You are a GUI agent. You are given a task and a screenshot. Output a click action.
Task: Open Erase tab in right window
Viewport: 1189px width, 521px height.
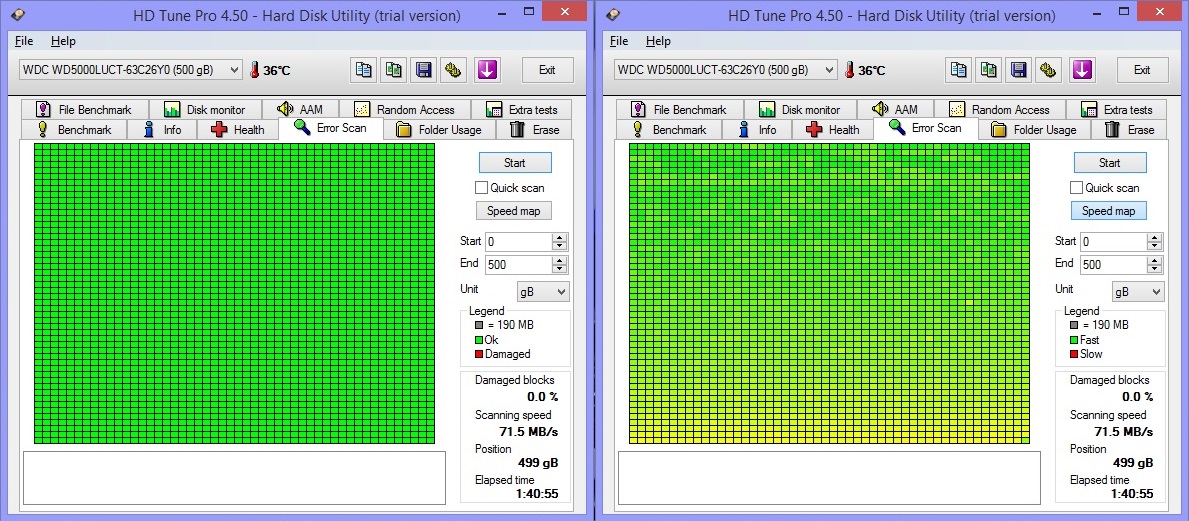pos(1131,130)
